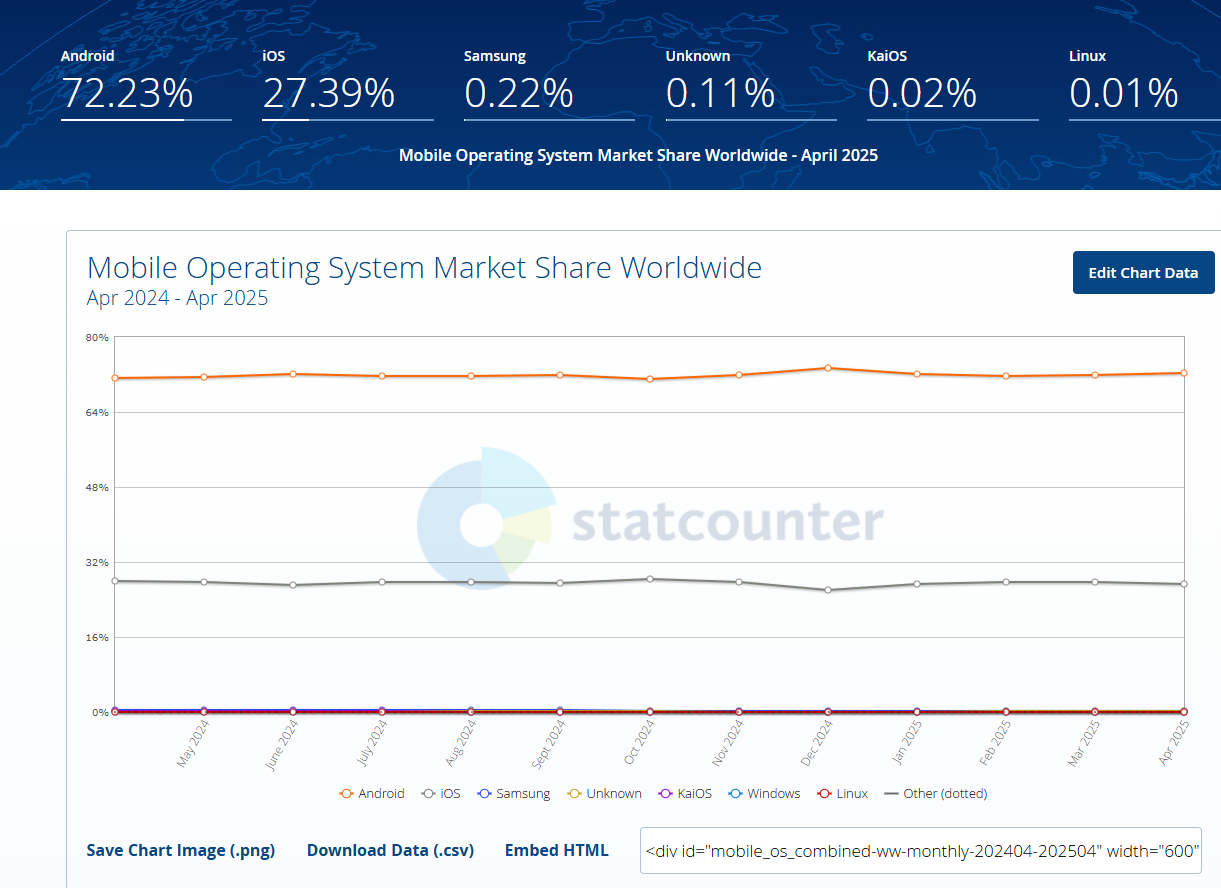Save Chart Image (.png) link
Viewport: 1221px width, 888px height.
(x=181, y=850)
